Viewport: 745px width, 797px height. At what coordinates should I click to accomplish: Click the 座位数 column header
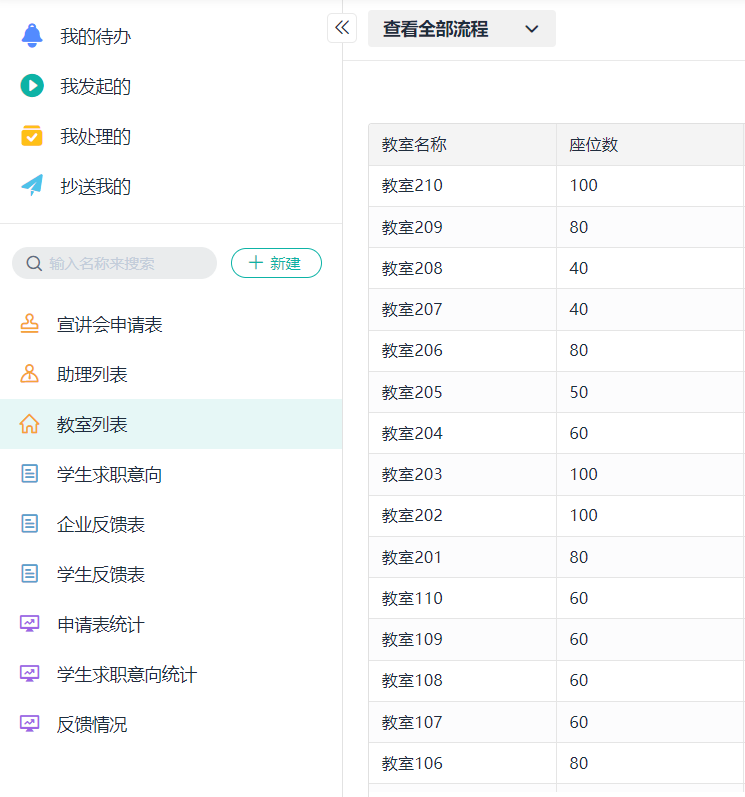pos(594,144)
